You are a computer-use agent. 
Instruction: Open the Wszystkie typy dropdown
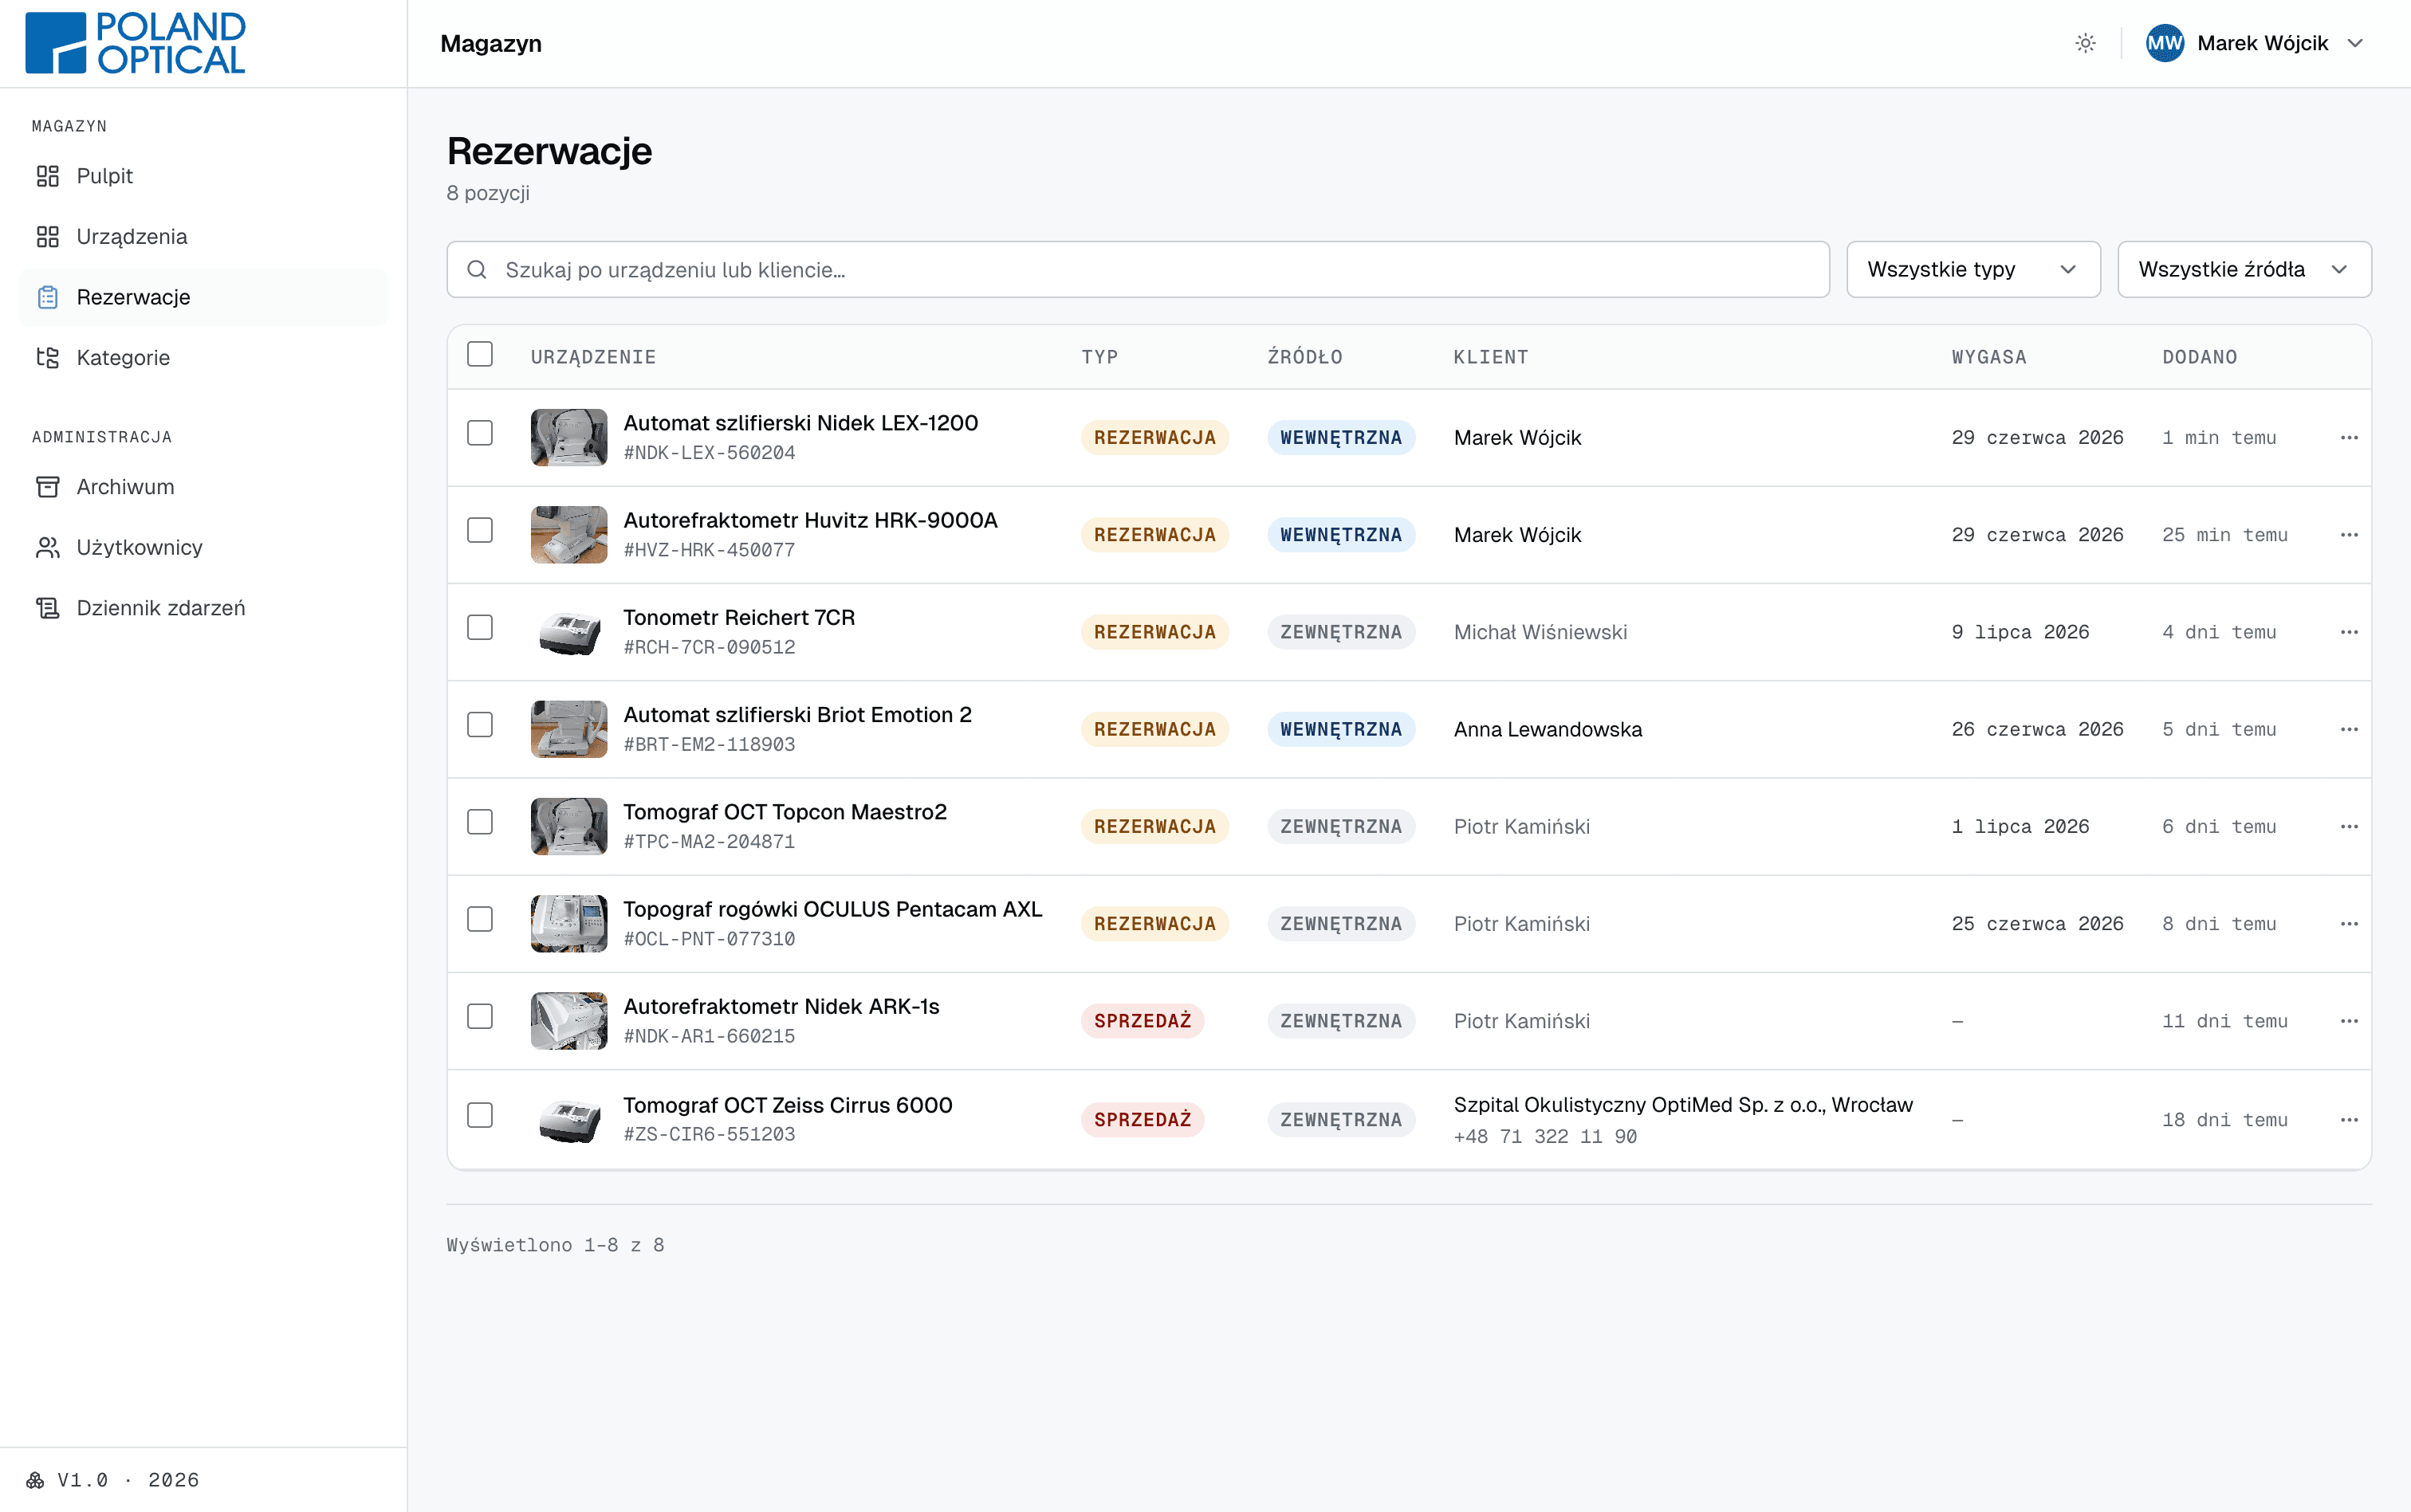(1973, 270)
